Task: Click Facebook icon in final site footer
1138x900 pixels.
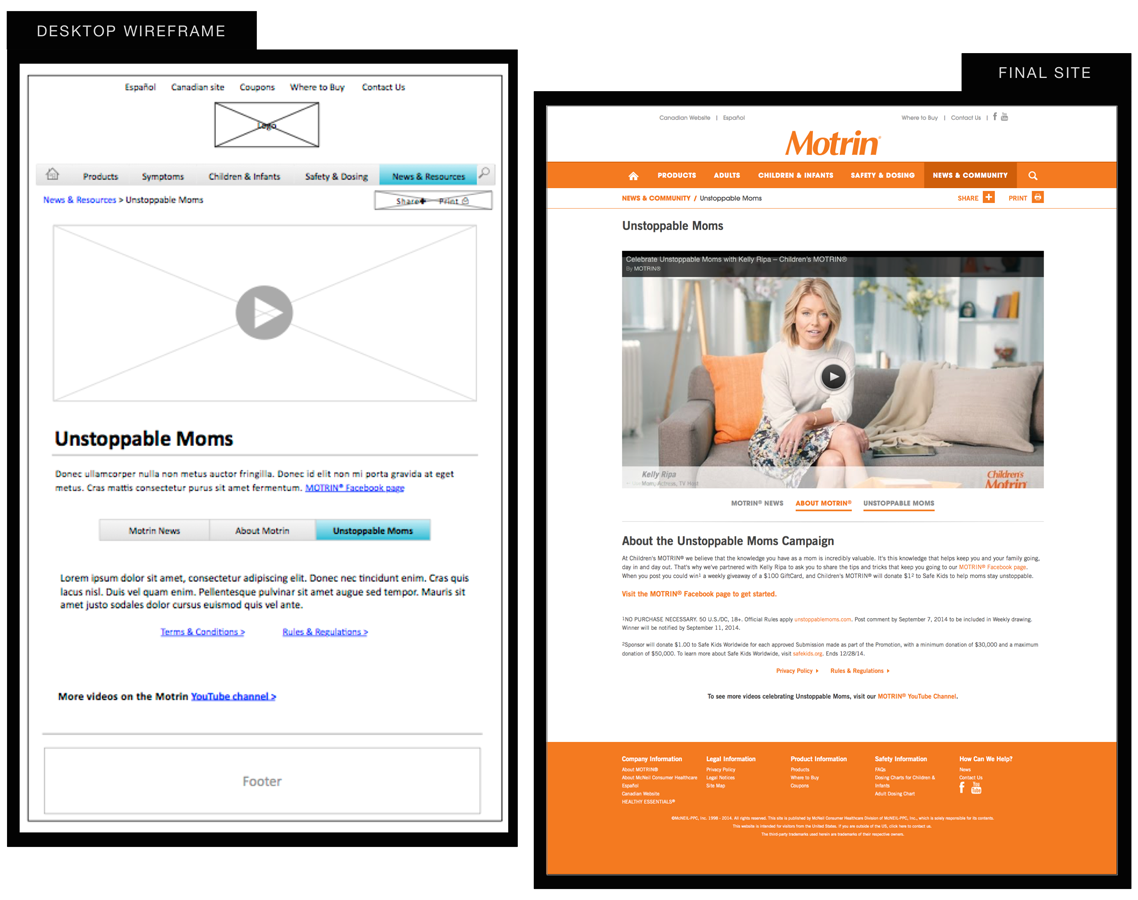Action: tap(962, 788)
